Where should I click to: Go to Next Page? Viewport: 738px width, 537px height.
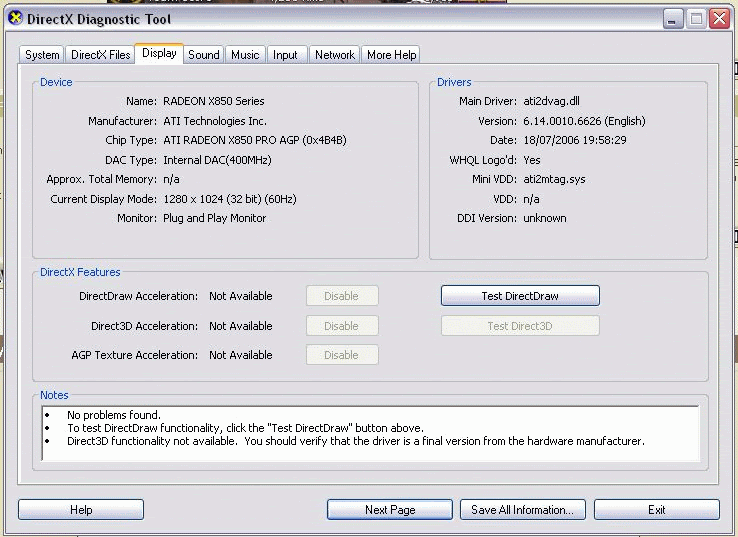pos(390,510)
